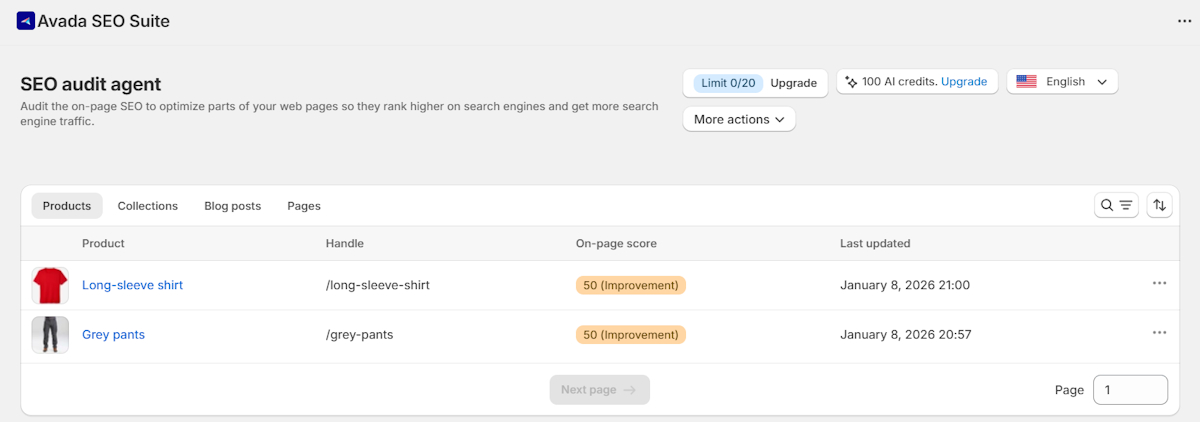
Task: Expand the More actions dropdown
Action: [x=739, y=119]
